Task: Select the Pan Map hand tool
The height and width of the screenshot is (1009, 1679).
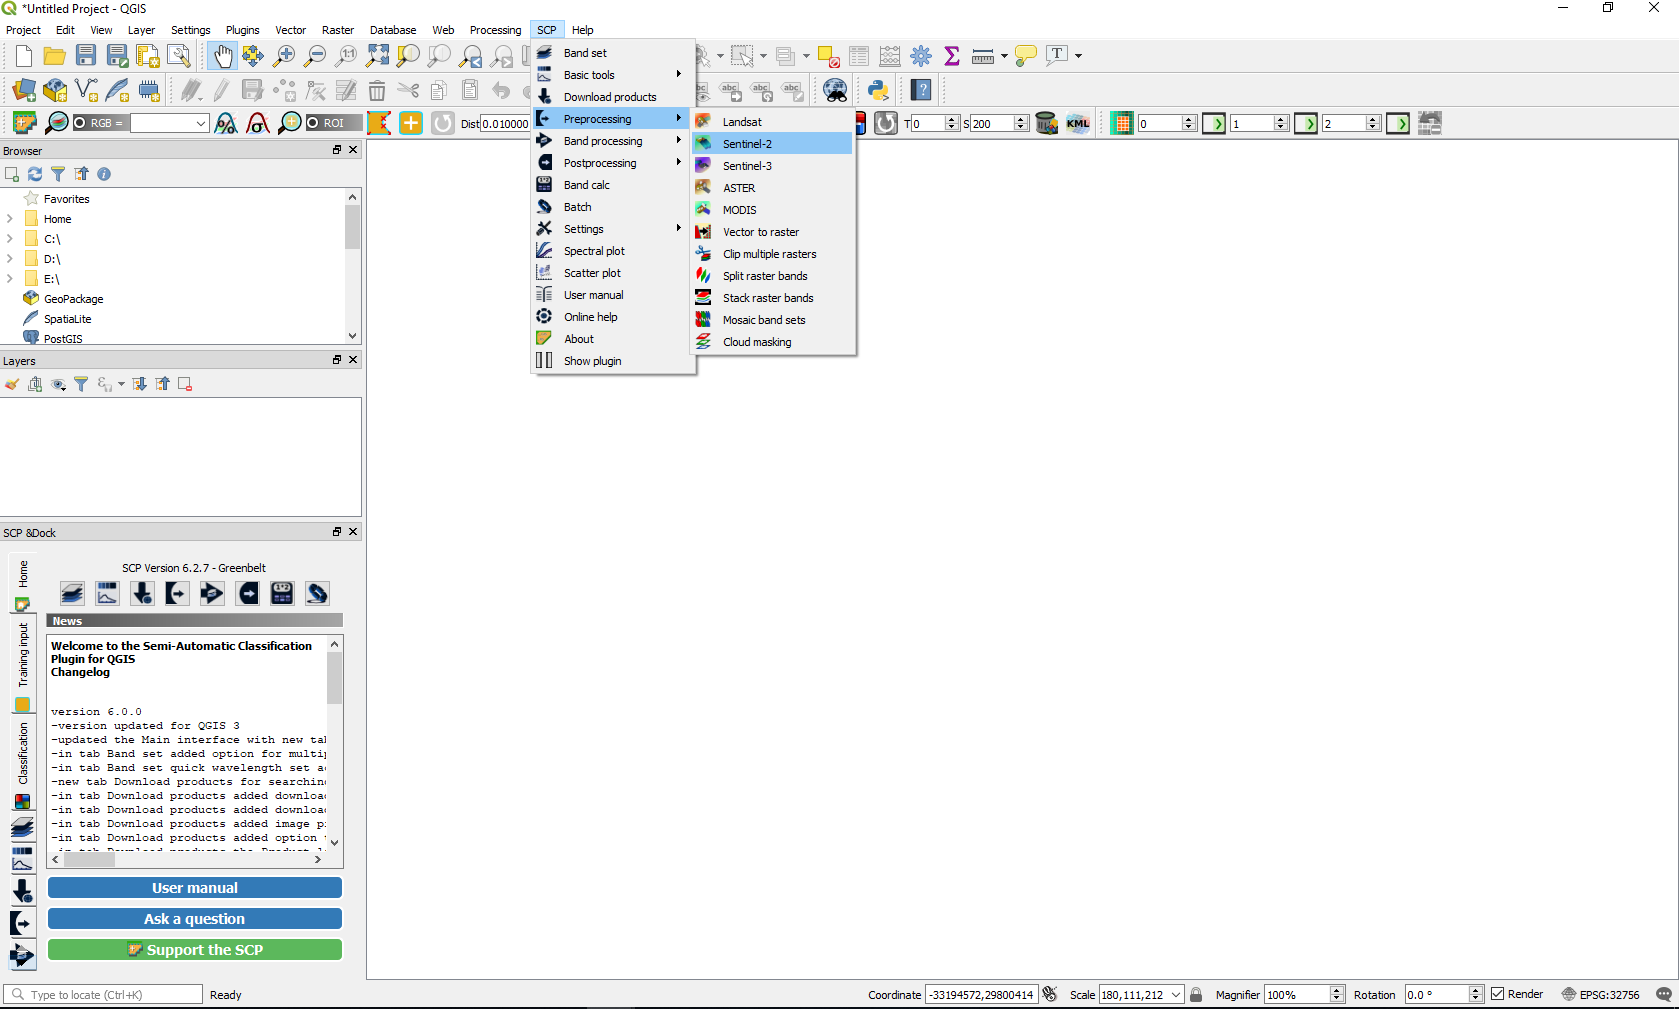Action: coord(222,56)
